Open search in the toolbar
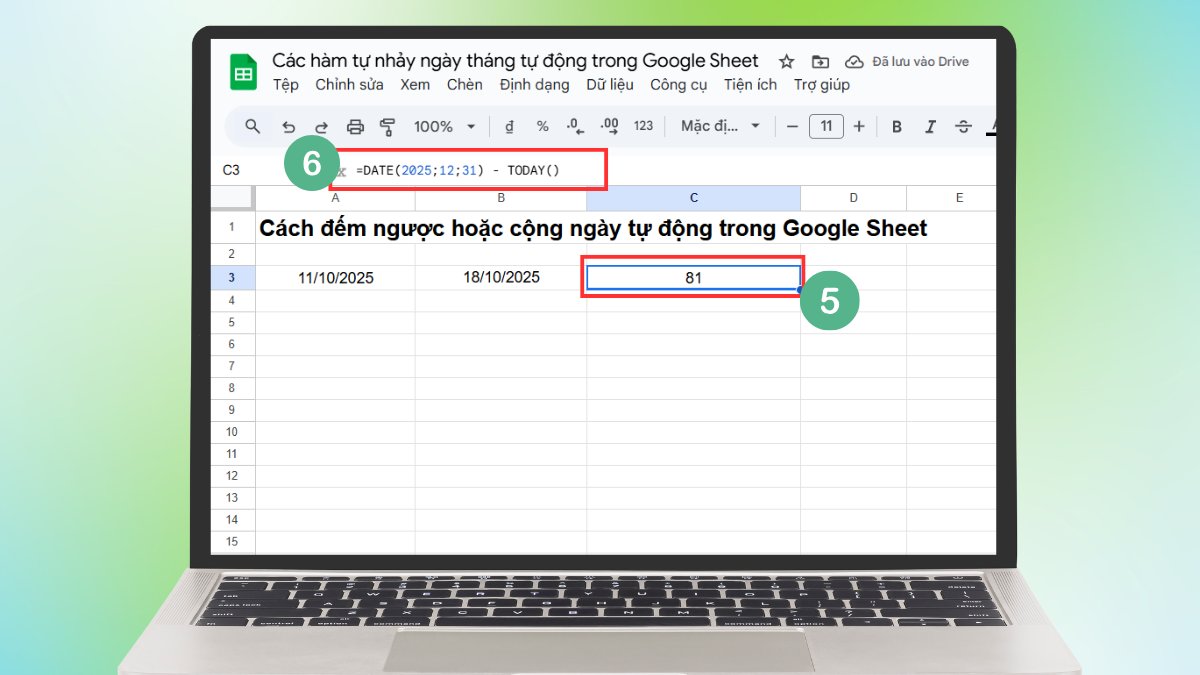 coord(252,126)
